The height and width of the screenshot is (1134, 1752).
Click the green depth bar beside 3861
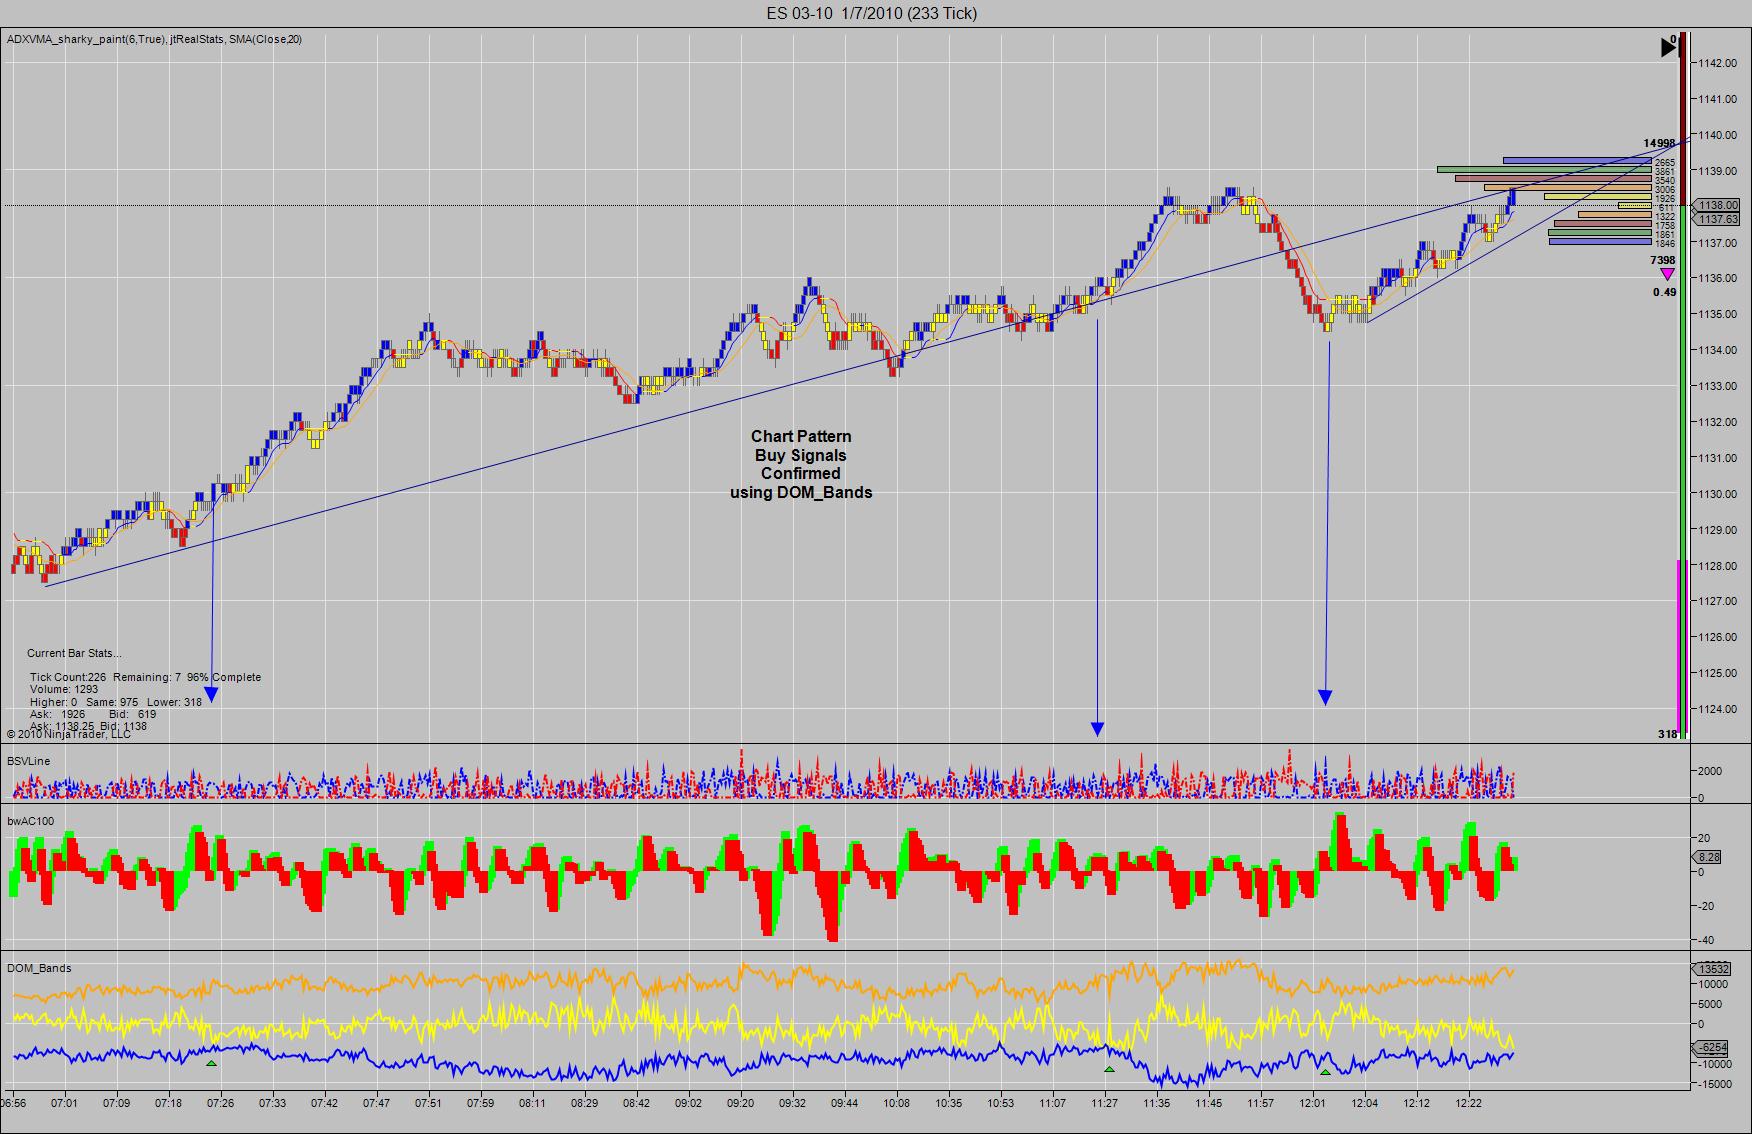click(x=1544, y=170)
